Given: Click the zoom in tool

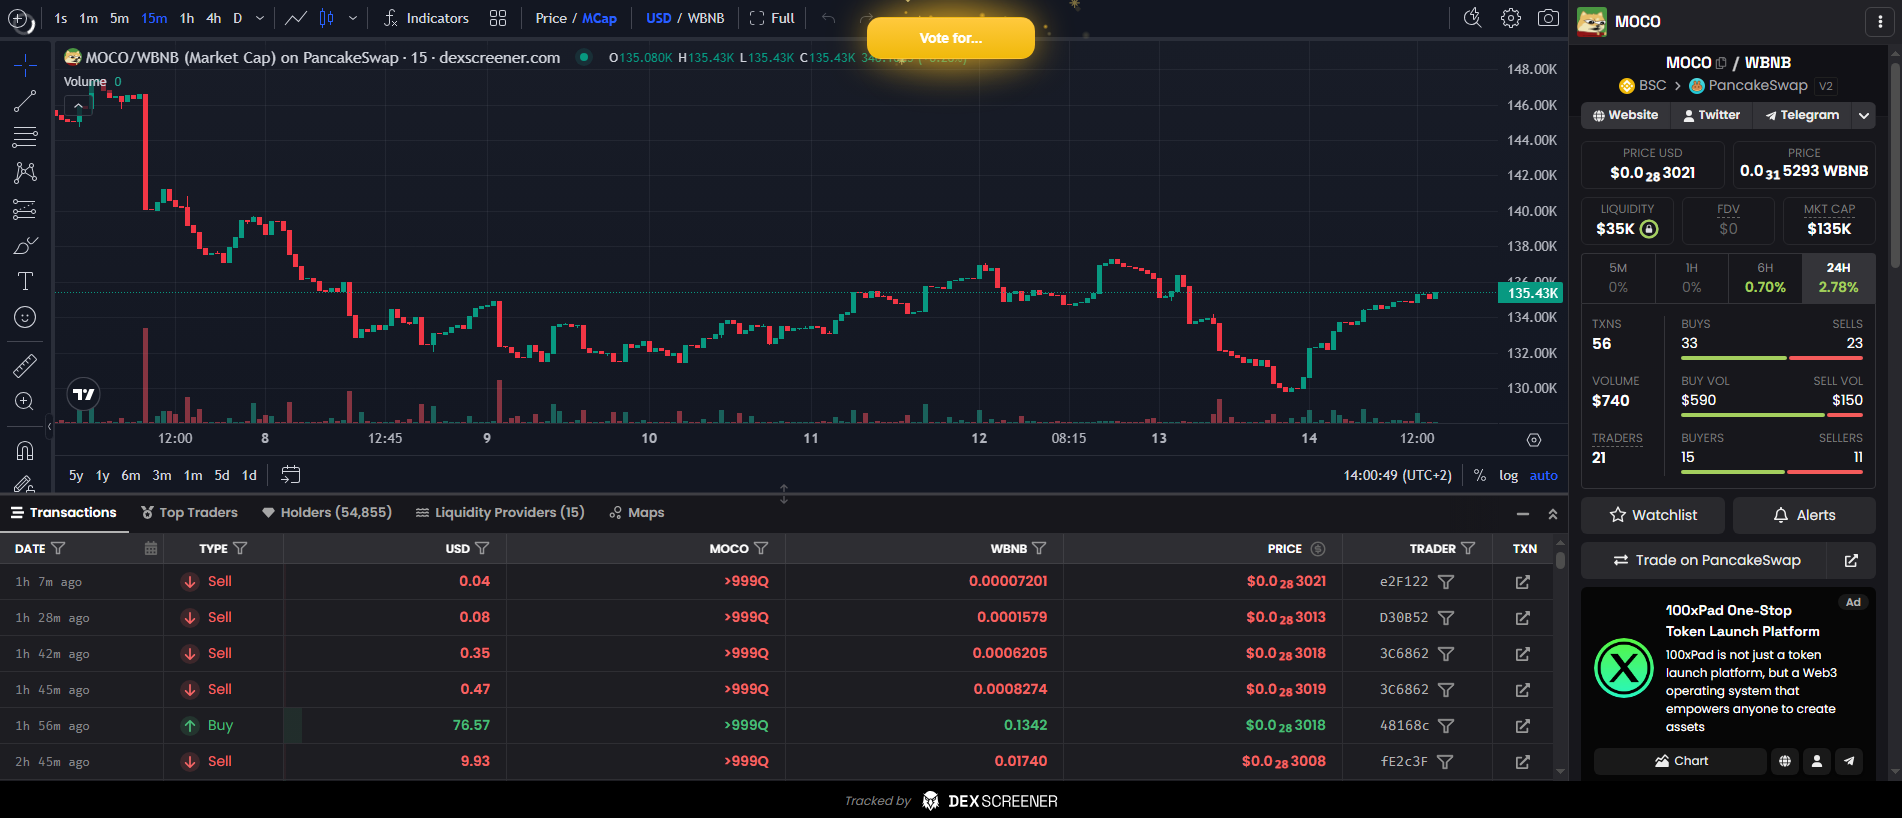Looking at the screenshot, I should pos(25,401).
